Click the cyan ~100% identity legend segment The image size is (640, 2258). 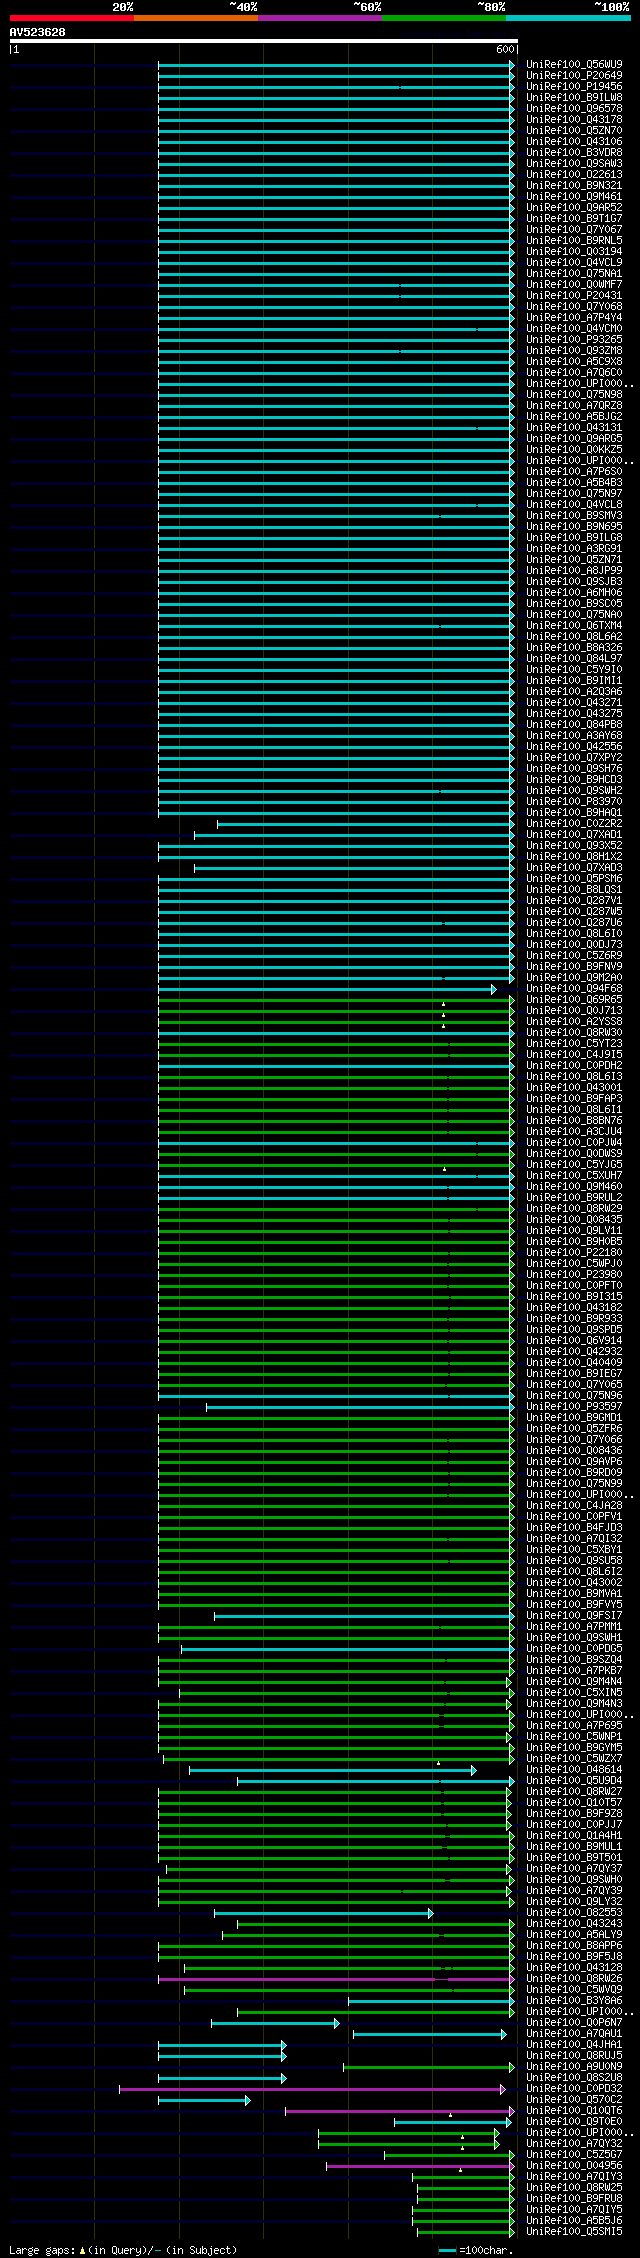[x=568, y=18]
